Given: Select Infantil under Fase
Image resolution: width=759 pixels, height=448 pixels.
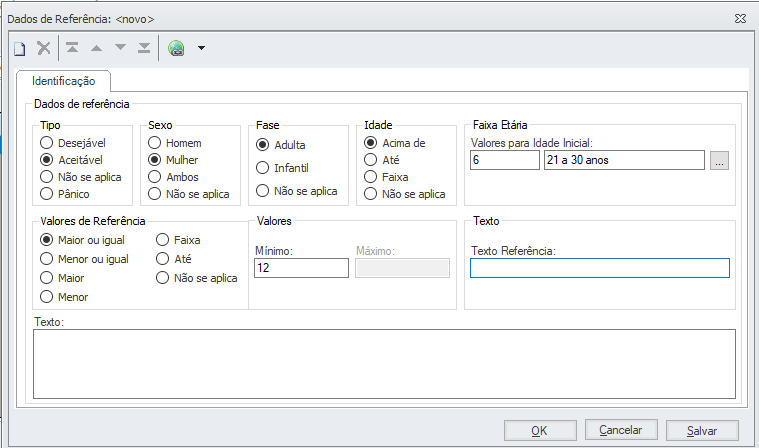Looking at the screenshot, I should tap(282, 167).
